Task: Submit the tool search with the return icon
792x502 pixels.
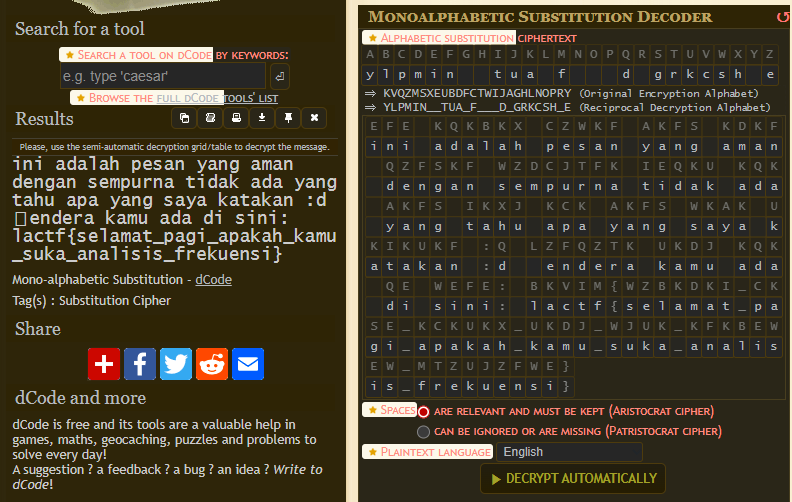Action: point(280,76)
